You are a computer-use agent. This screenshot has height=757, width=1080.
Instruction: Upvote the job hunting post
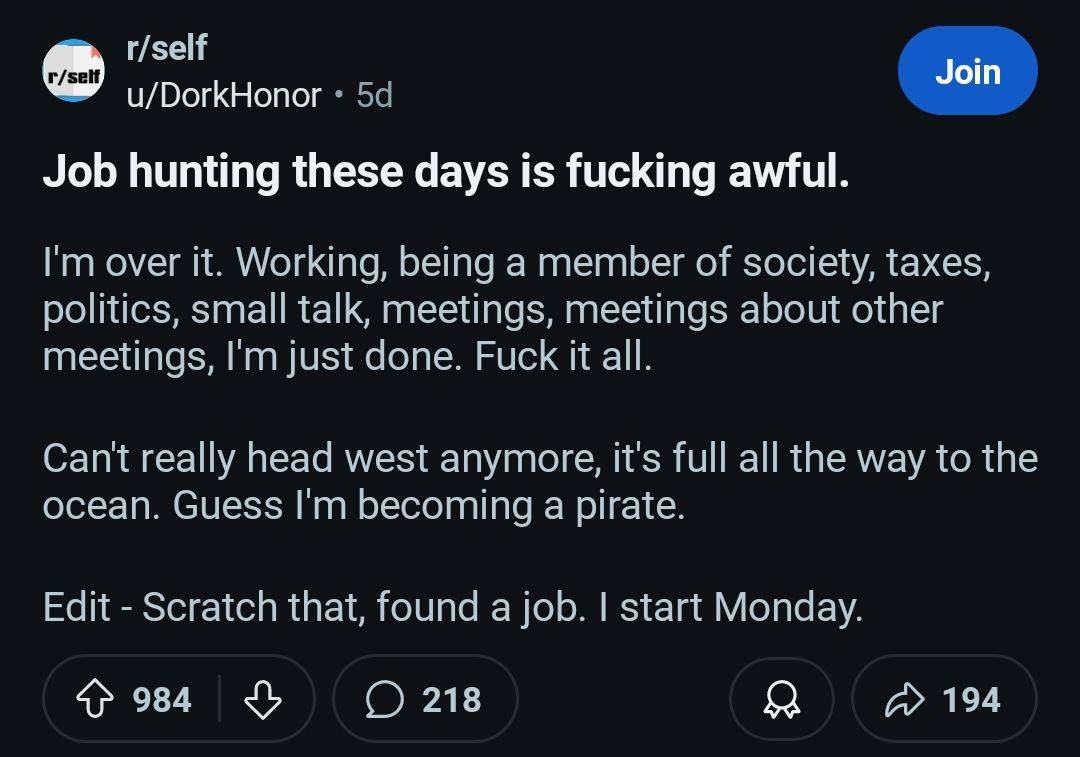pos(94,699)
